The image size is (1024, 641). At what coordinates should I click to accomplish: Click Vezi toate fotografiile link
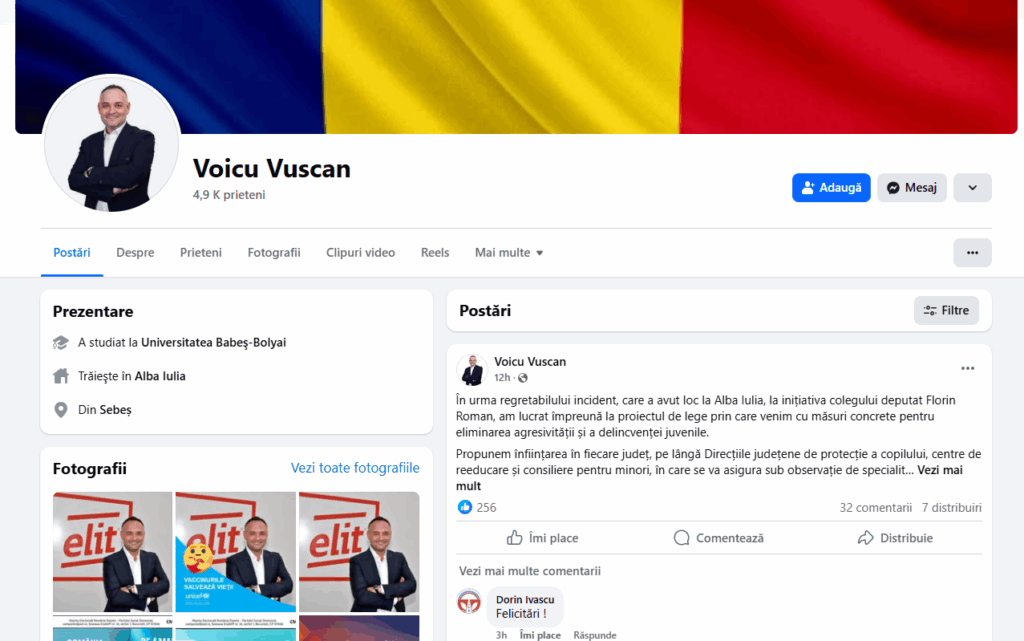[355, 468]
